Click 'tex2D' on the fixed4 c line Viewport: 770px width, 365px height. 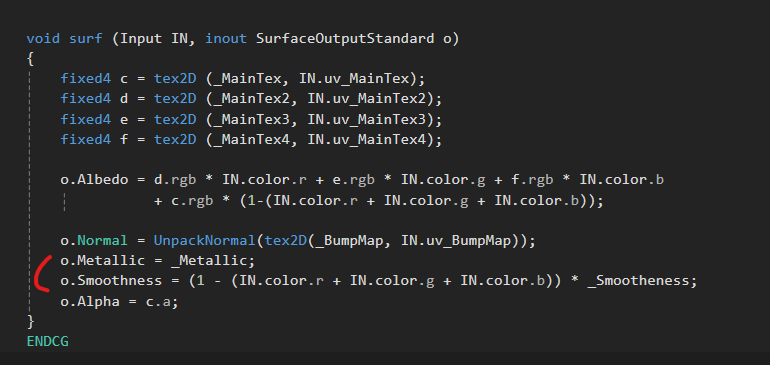pos(175,79)
